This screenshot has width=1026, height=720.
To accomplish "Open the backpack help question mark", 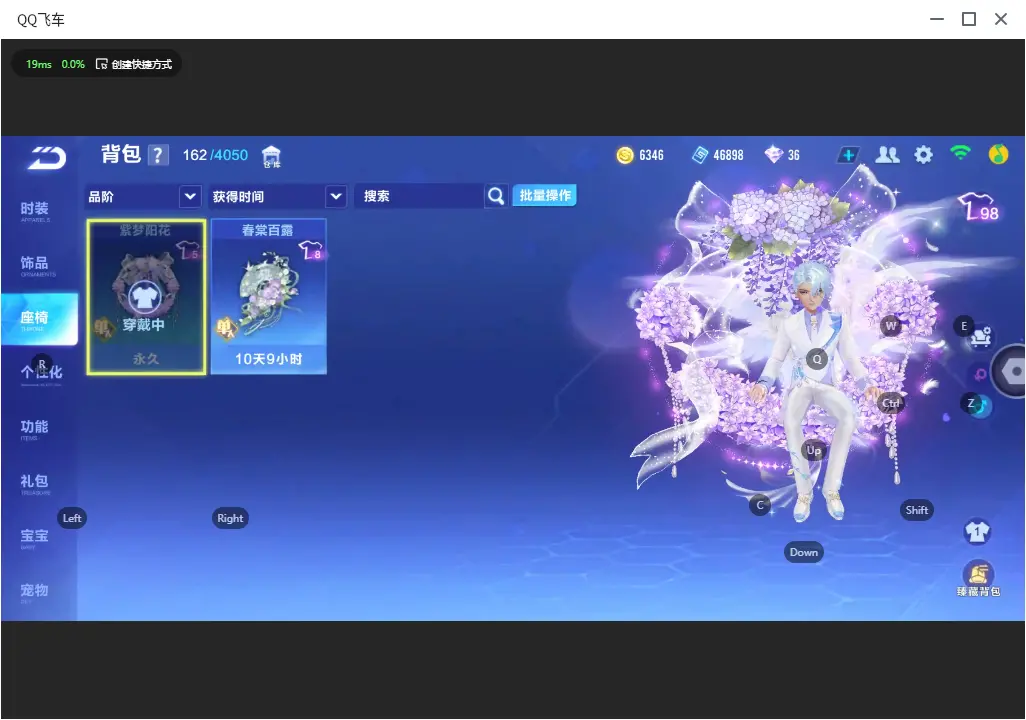I will point(158,155).
